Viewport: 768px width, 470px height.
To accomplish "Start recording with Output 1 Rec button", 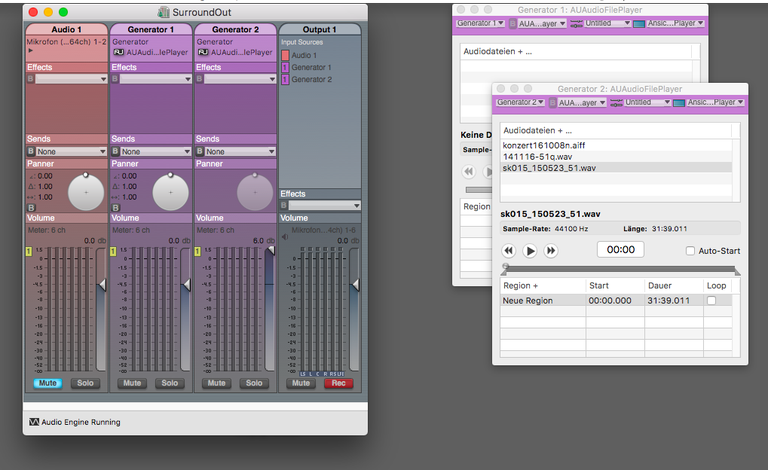I will point(338,383).
